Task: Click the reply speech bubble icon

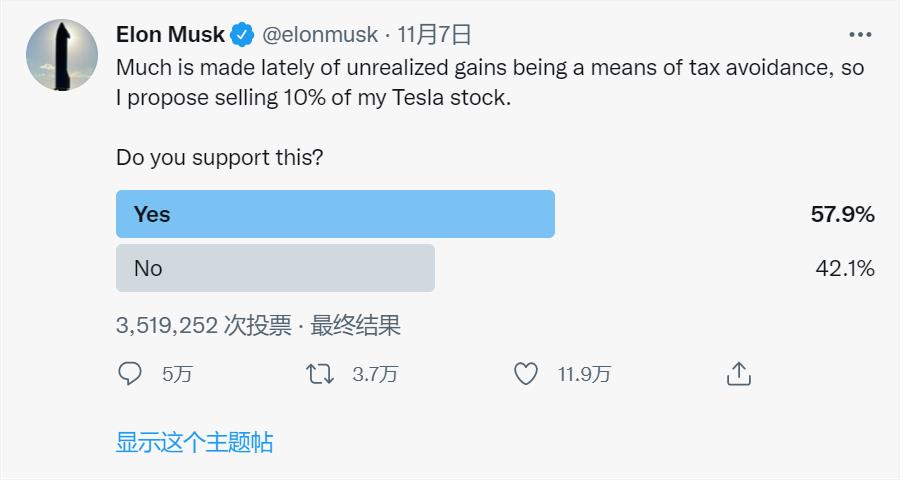Action: click(130, 374)
